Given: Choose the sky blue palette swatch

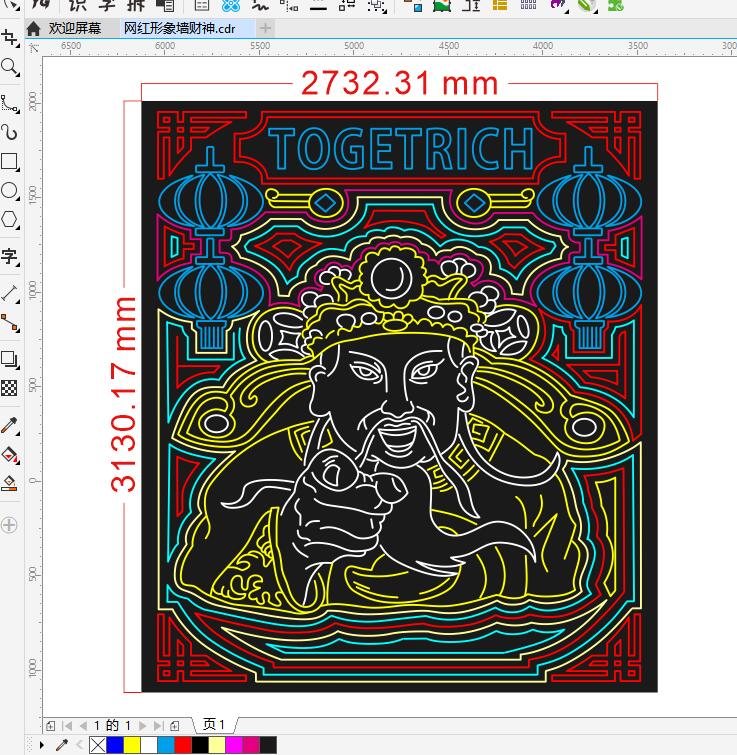Looking at the screenshot, I should point(166,745).
